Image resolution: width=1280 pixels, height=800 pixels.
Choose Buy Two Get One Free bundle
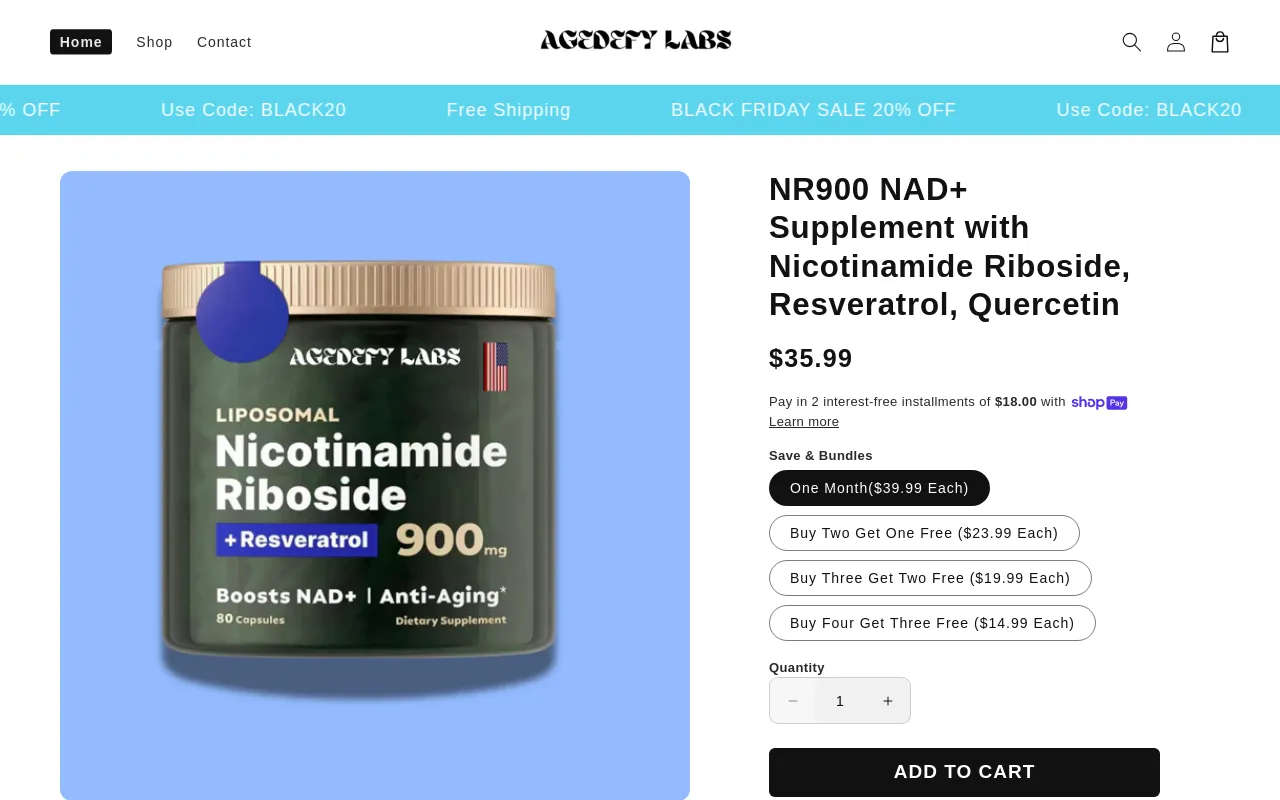click(x=924, y=533)
